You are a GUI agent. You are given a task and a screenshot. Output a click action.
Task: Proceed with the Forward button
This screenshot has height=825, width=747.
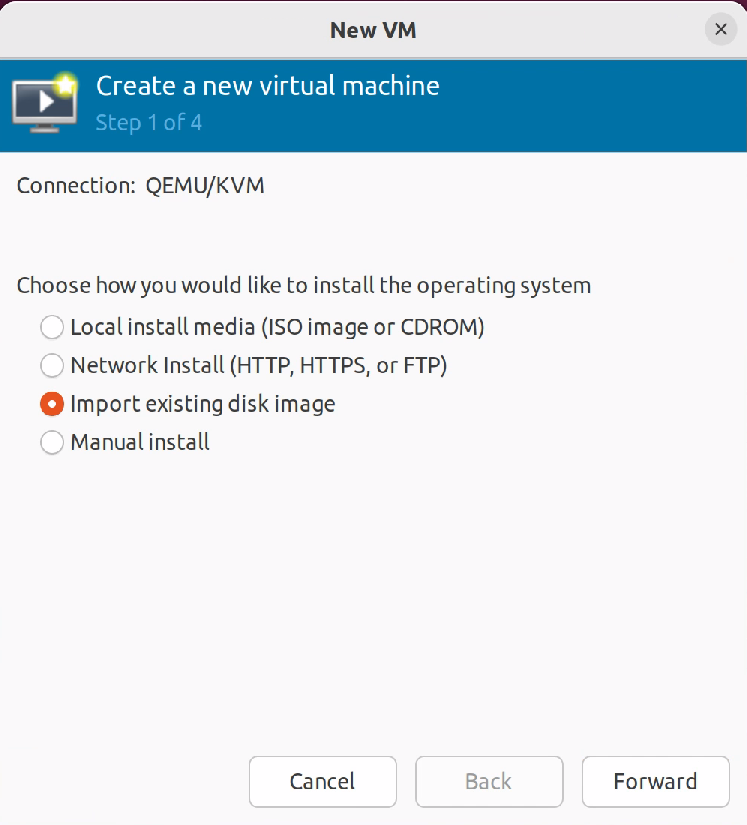[655, 781]
